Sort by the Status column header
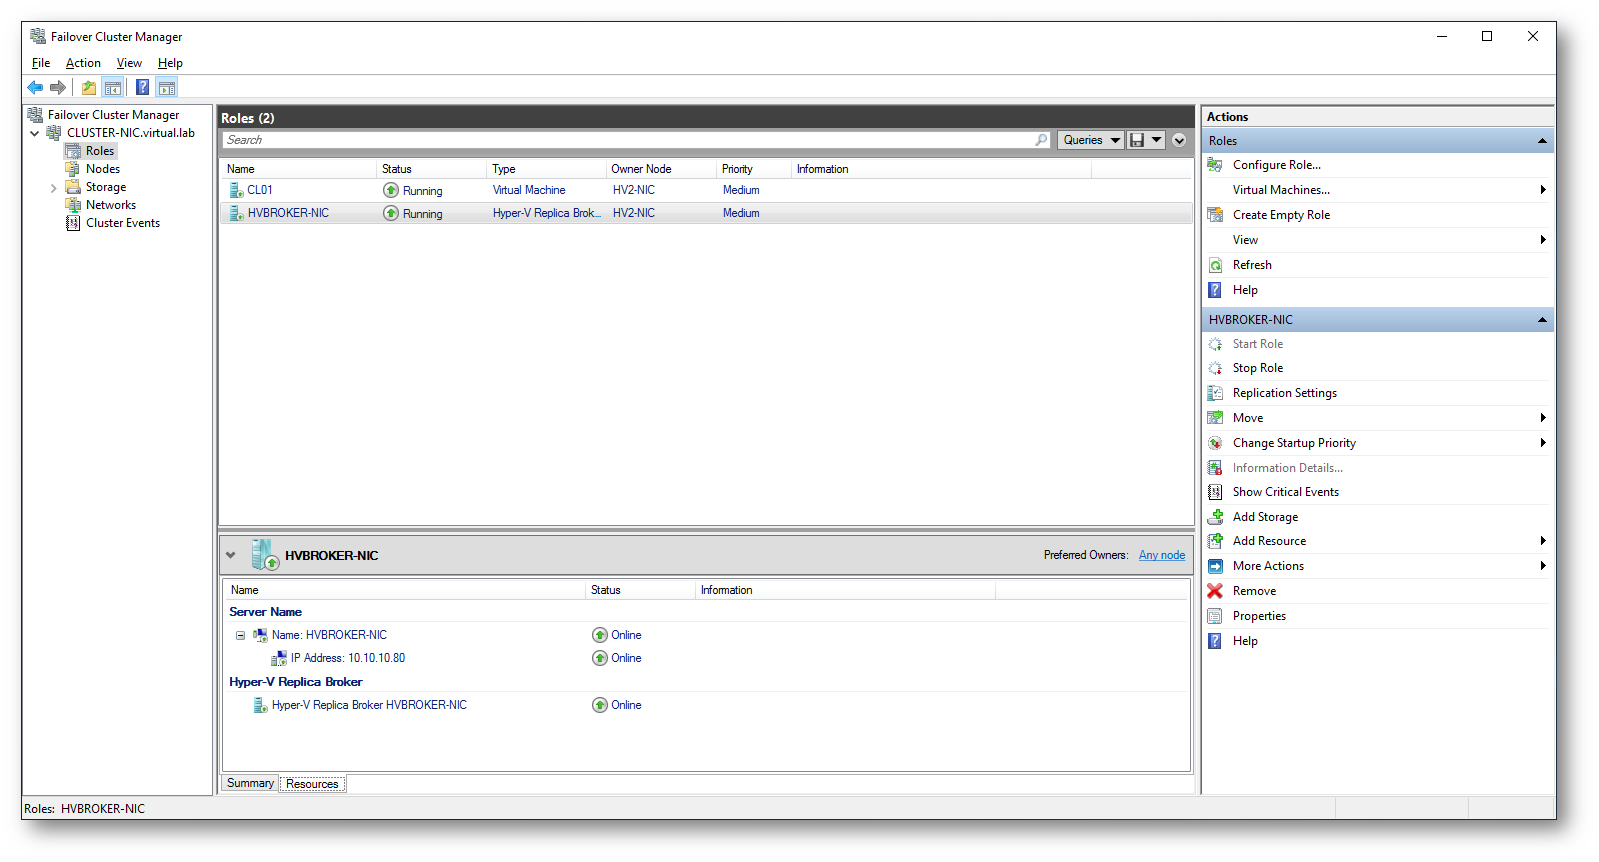 click(432, 169)
